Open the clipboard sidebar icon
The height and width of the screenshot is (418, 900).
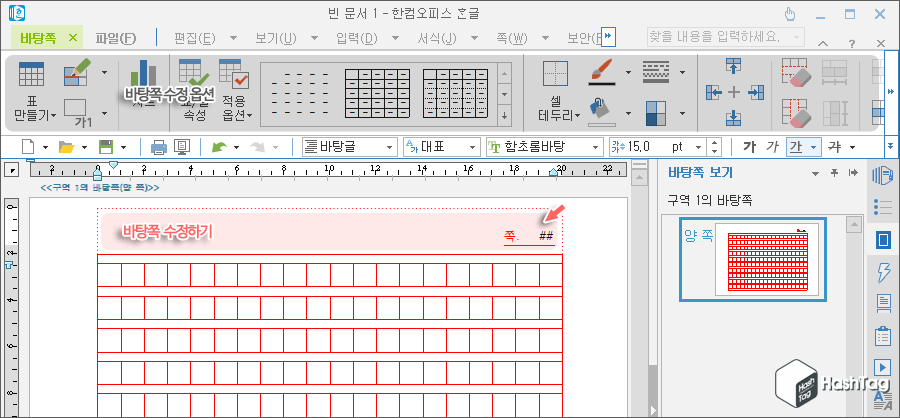882,335
